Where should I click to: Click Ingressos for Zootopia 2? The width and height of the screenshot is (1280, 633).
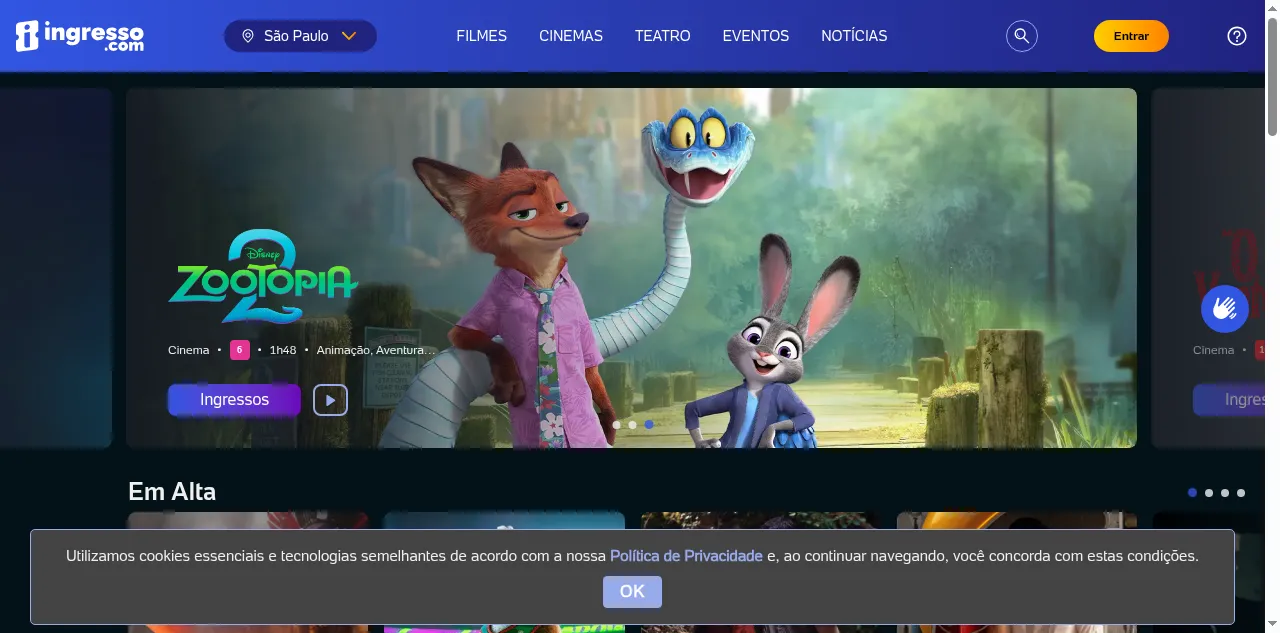[234, 400]
